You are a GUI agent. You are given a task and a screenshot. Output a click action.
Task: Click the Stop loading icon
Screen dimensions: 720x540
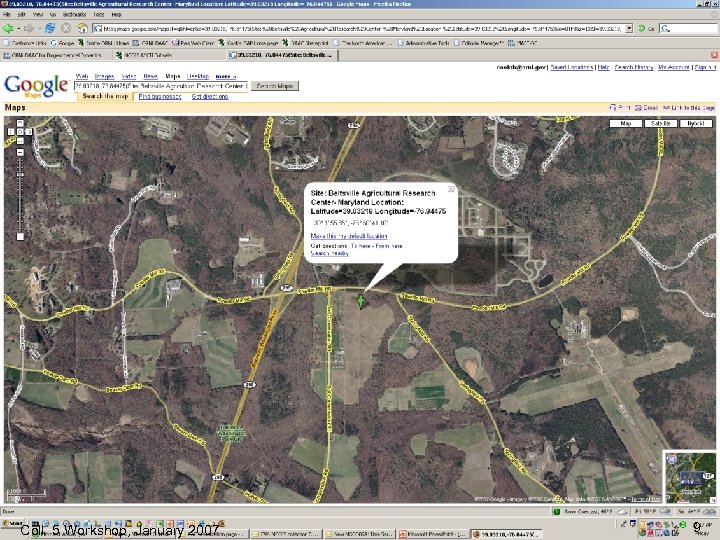tap(66, 28)
